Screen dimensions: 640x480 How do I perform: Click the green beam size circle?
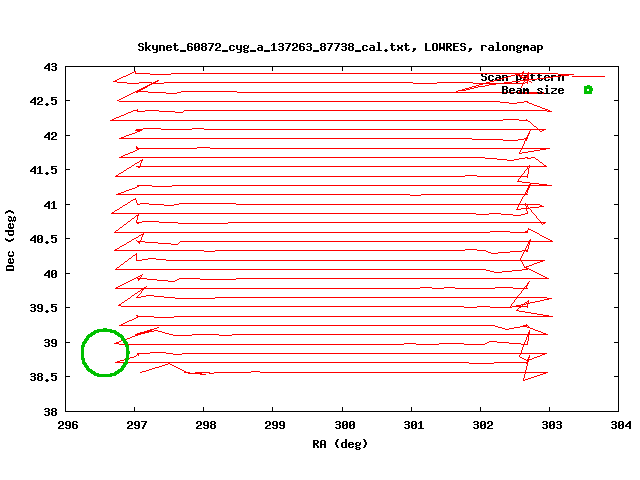[x=105, y=352]
